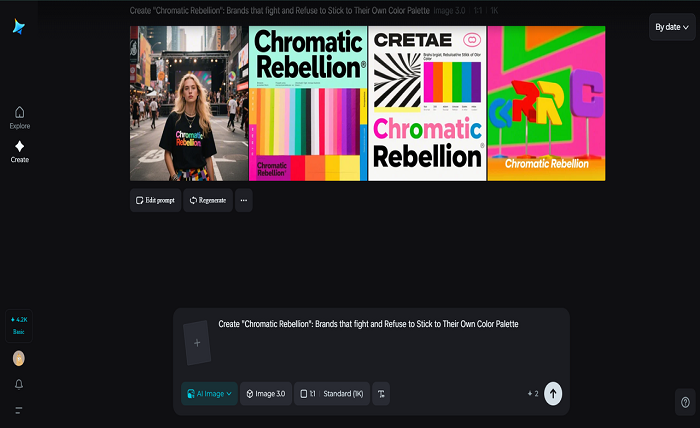Screen dimensions: 700x428
Task: Open the help question mark icon
Action: [684, 402]
